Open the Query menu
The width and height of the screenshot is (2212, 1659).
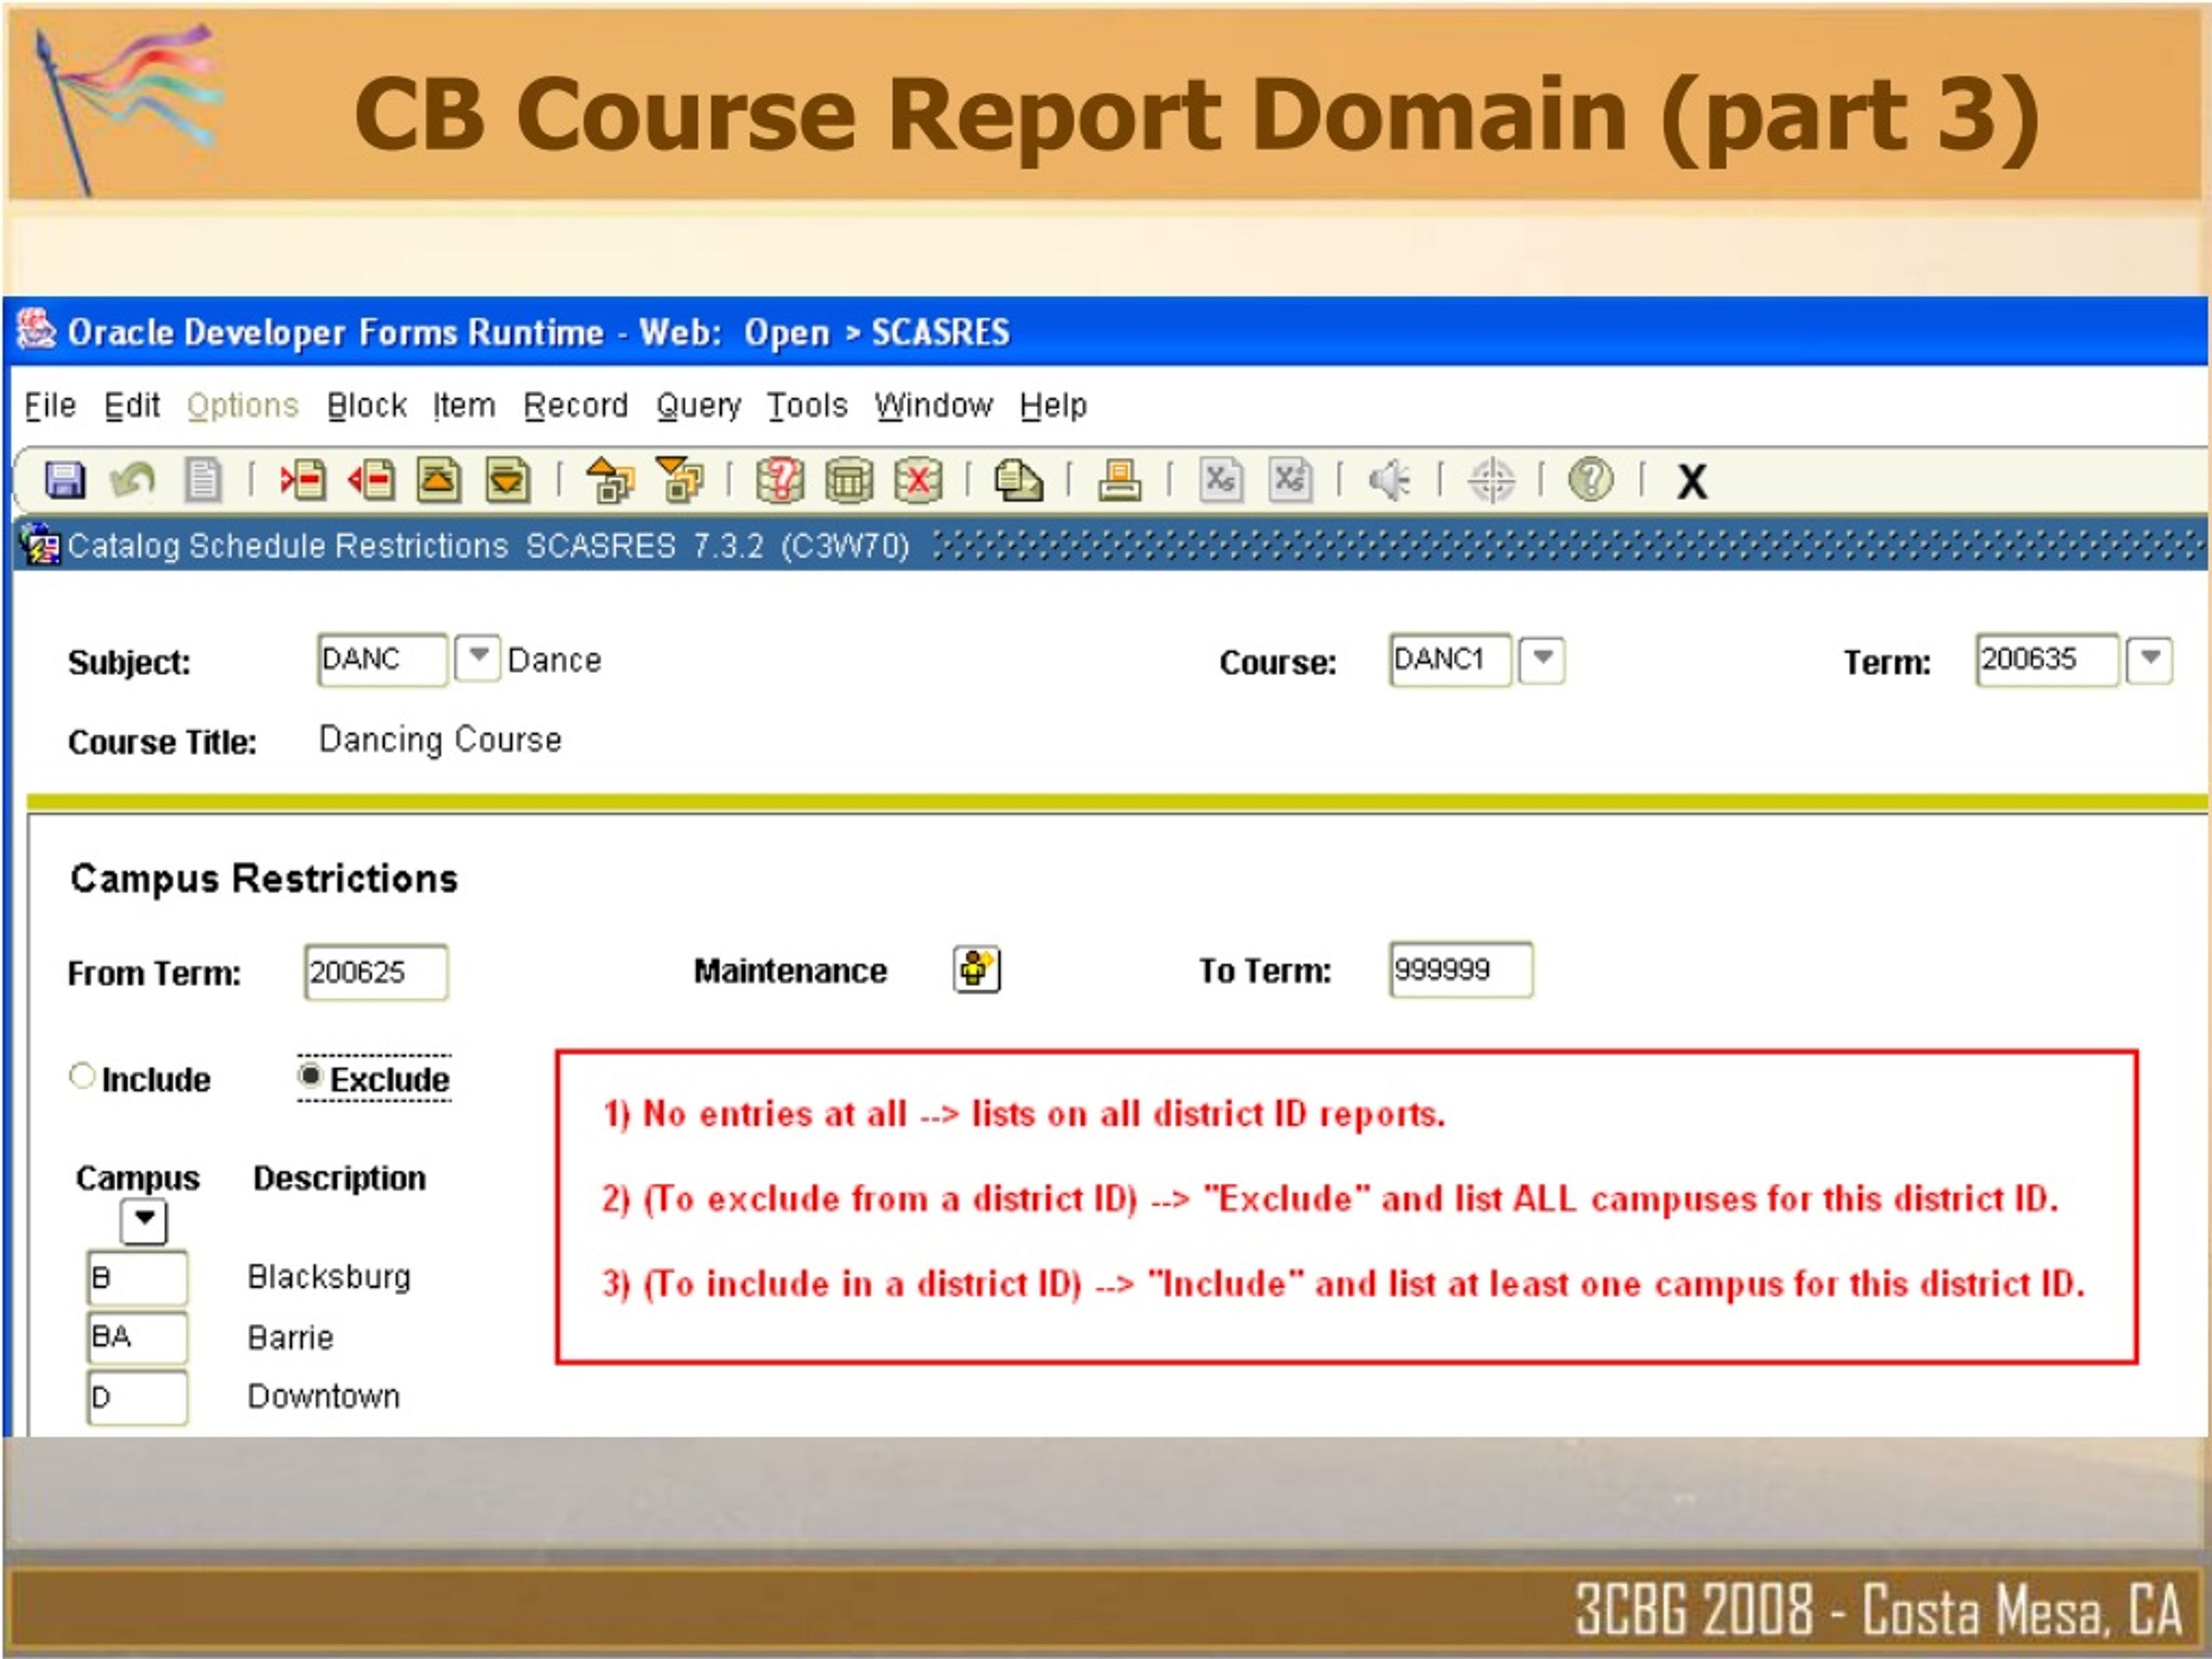[x=698, y=405]
